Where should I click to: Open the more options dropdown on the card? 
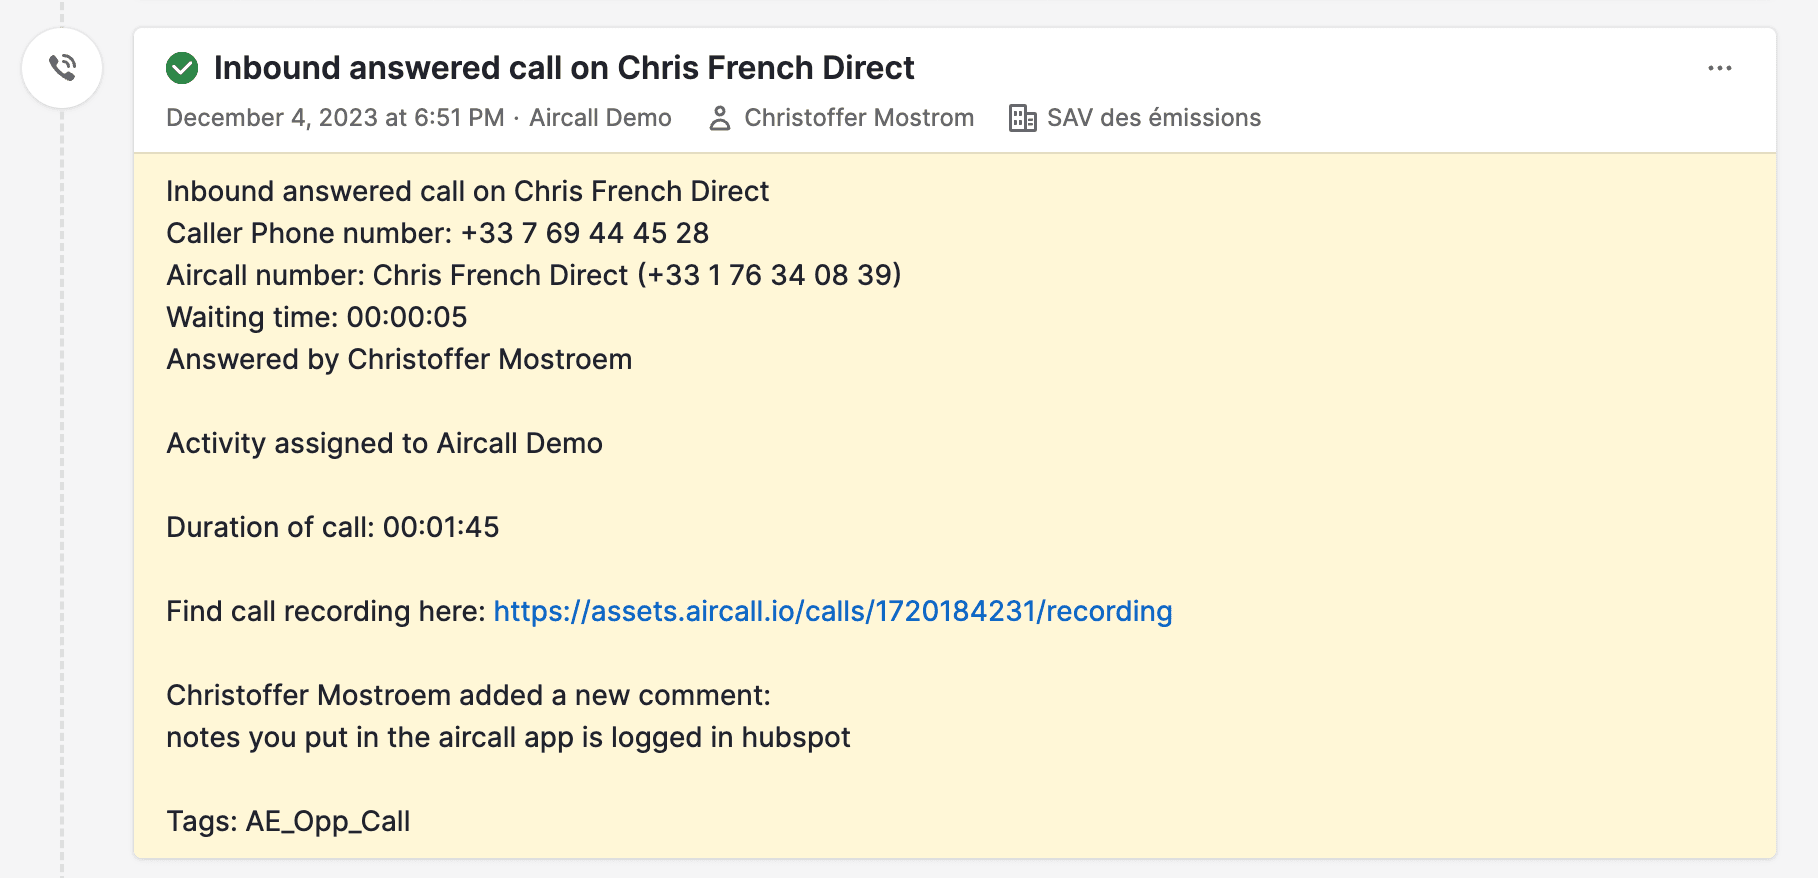tap(1719, 68)
